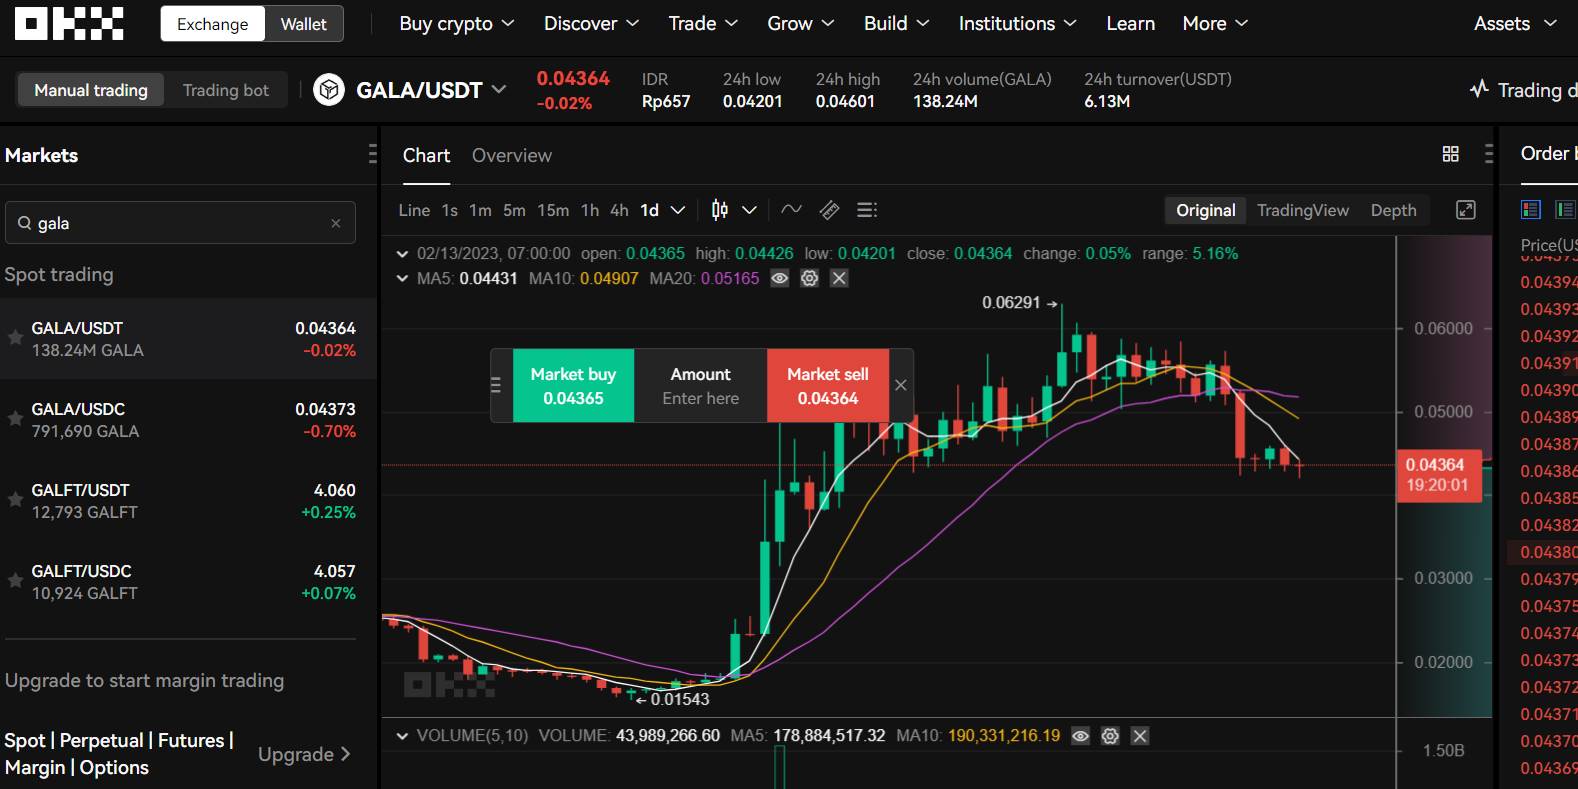
Task: Open the Build menu
Action: pyautogui.click(x=896, y=24)
